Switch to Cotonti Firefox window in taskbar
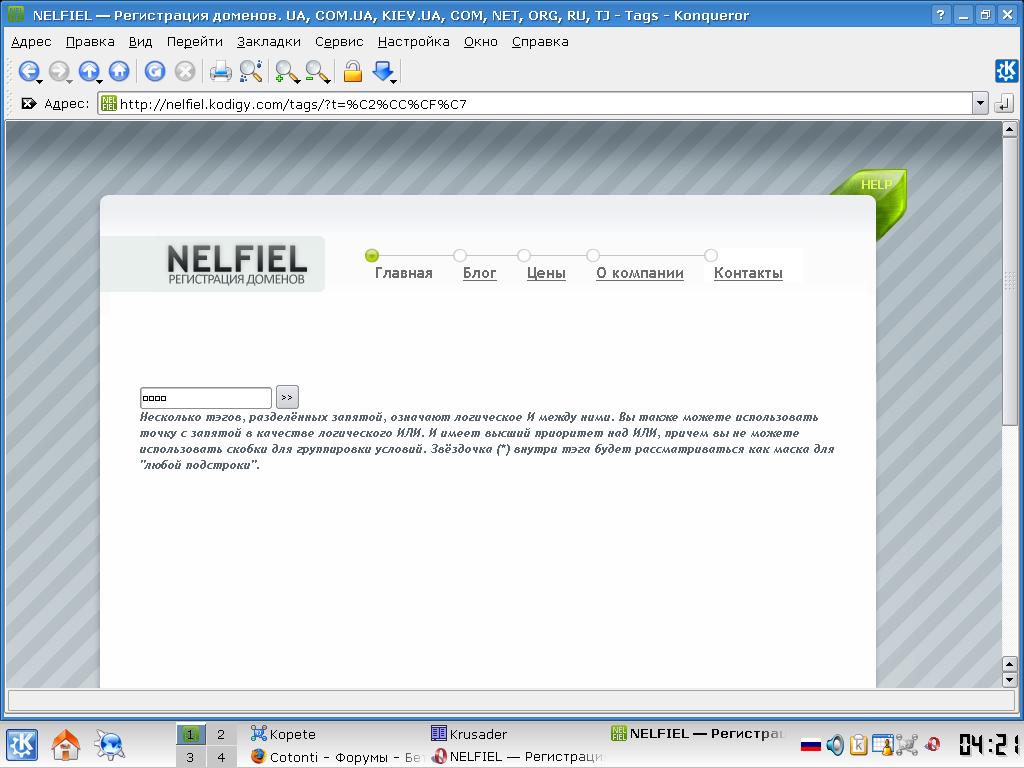 click(336, 757)
